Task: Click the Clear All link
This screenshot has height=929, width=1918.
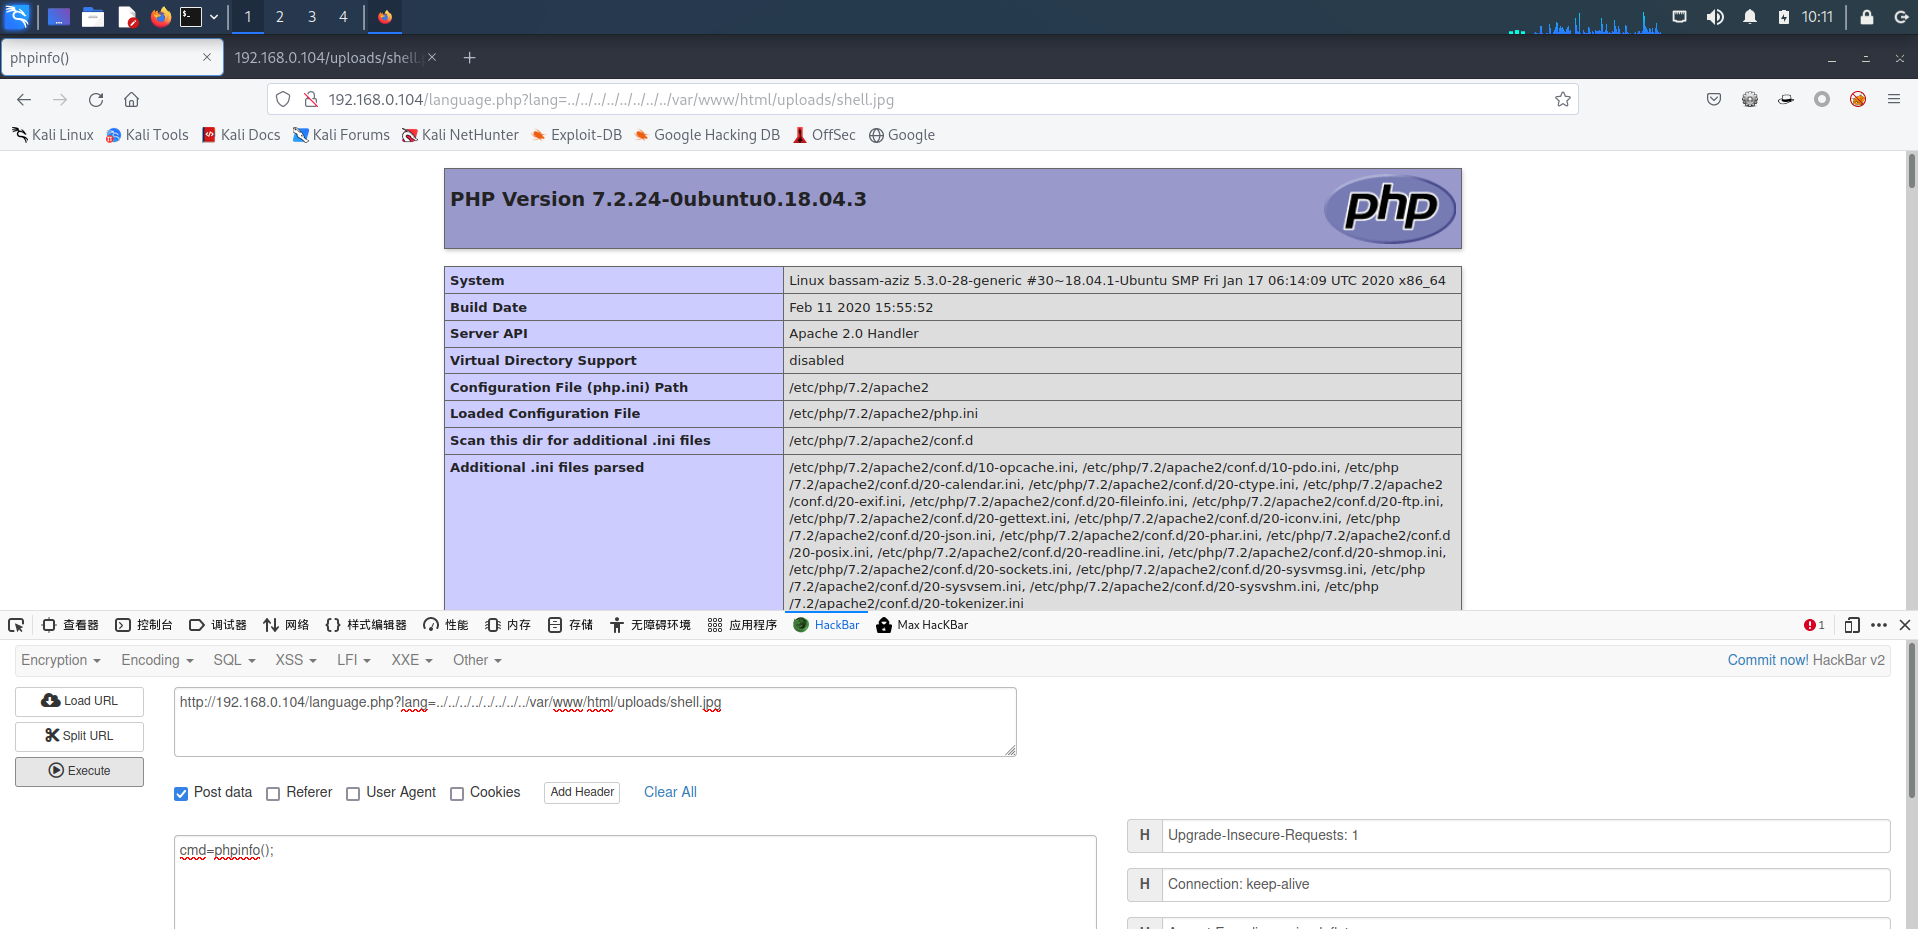Action: click(x=670, y=792)
